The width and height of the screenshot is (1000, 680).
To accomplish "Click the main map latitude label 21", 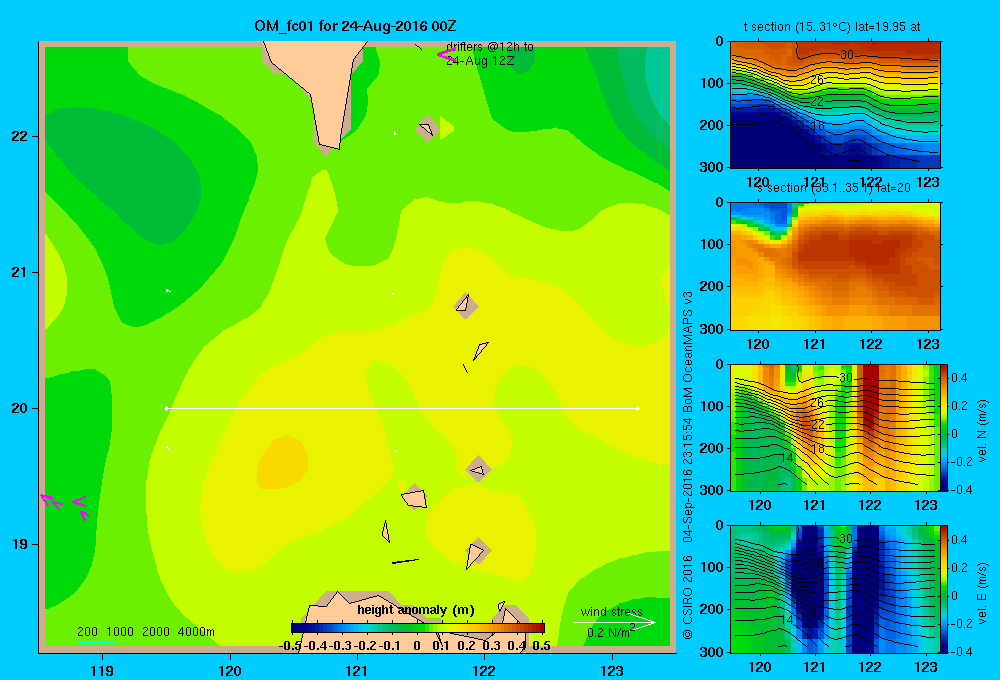I will point(19,272).
